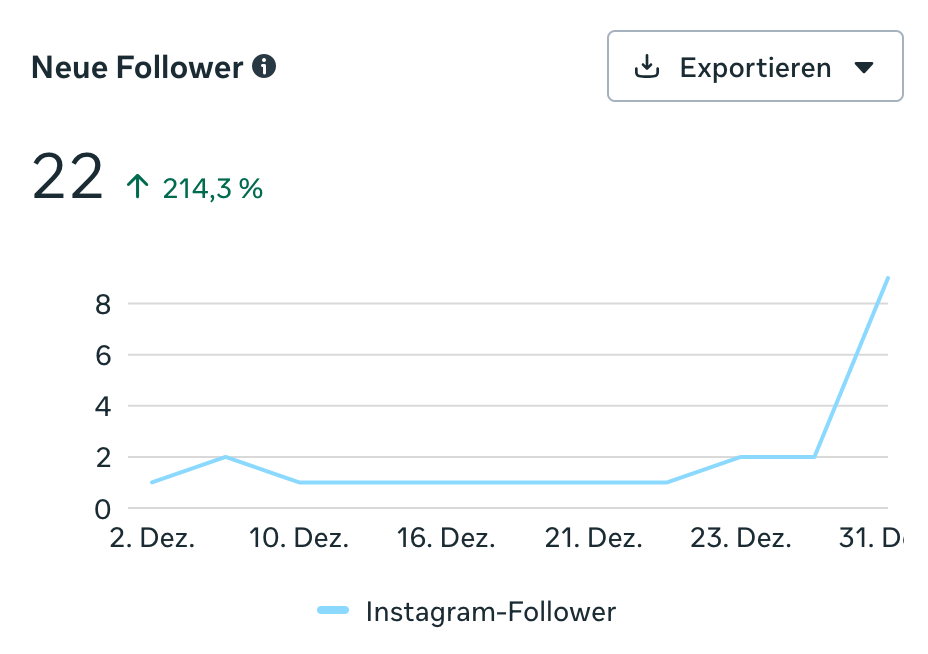
Task: Select the 16. Dez. axis date
Action: [446, 538]
